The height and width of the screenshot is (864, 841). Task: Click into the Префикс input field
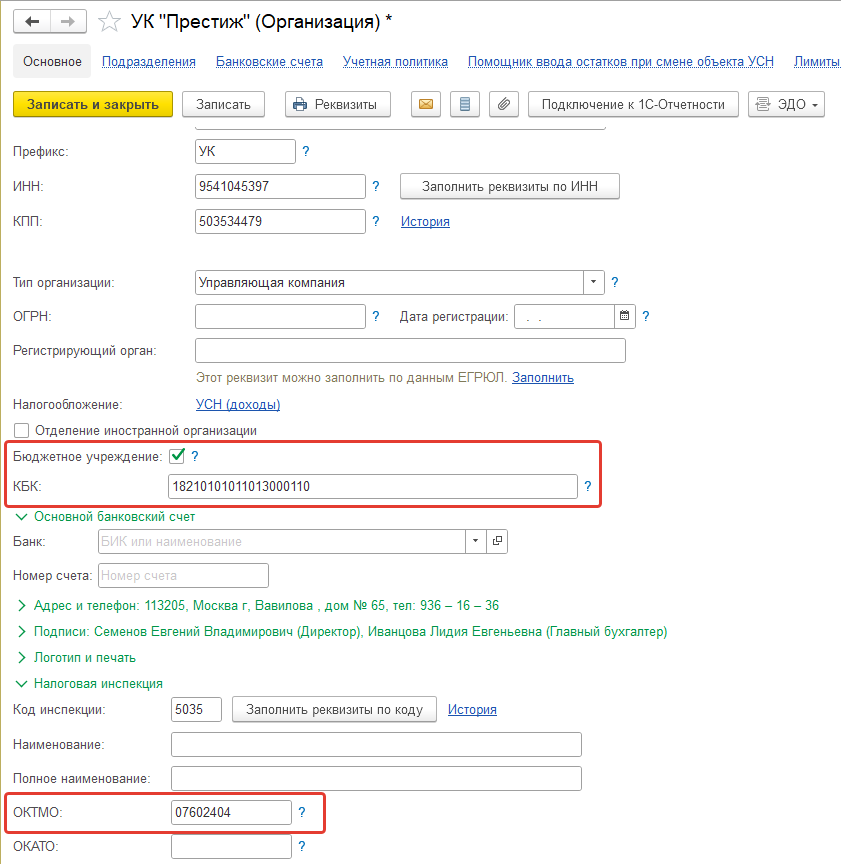pyautogui.click(x=245, y=151)
